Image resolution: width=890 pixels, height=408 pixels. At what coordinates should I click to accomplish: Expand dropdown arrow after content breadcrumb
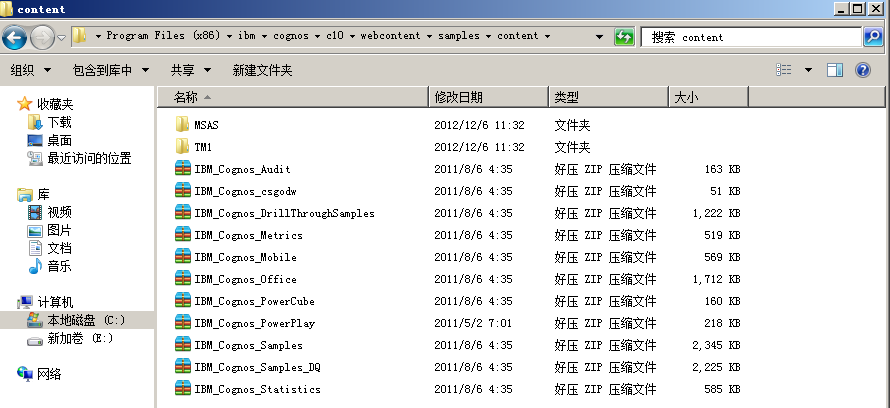pyautogui.click(x=547, y=36)
